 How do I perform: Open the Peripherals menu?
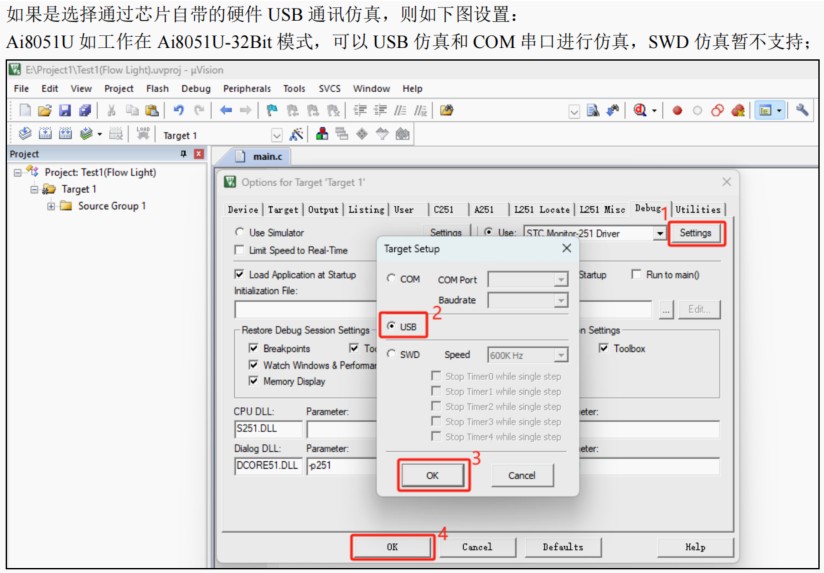point(247,88)
